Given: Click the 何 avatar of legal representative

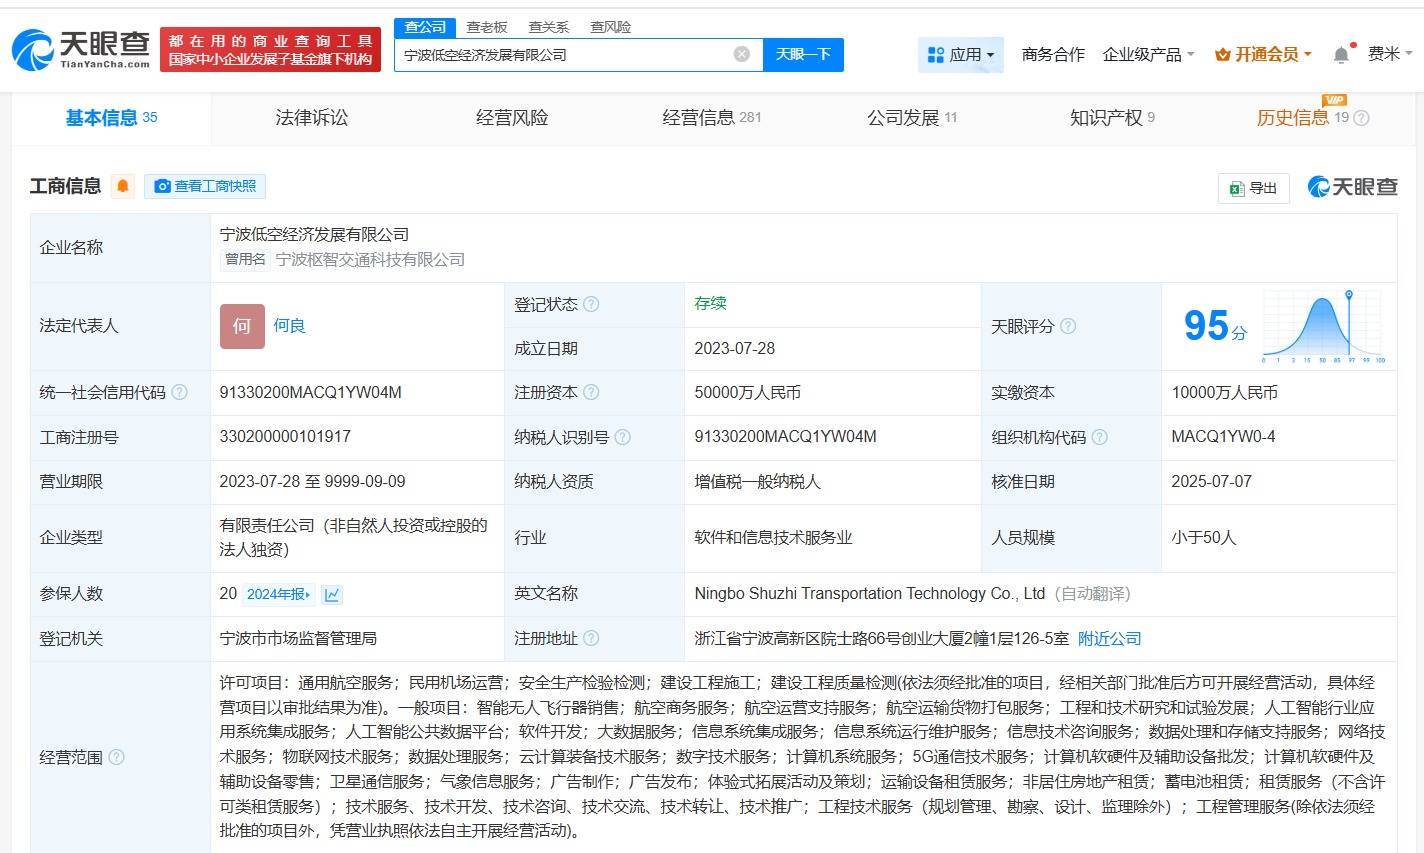Looking at the screenshot, I should tap(242, 326).
